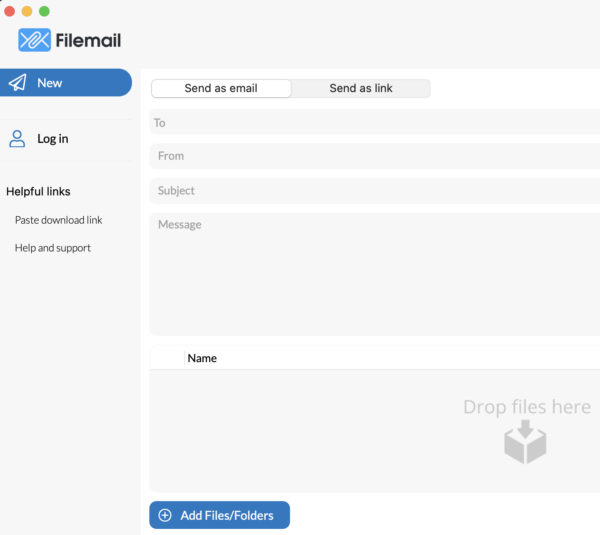The width and height of the screenshot is (600, 535).
Task: Switch to the Send as email tab
Action: [x=221, y=88]
